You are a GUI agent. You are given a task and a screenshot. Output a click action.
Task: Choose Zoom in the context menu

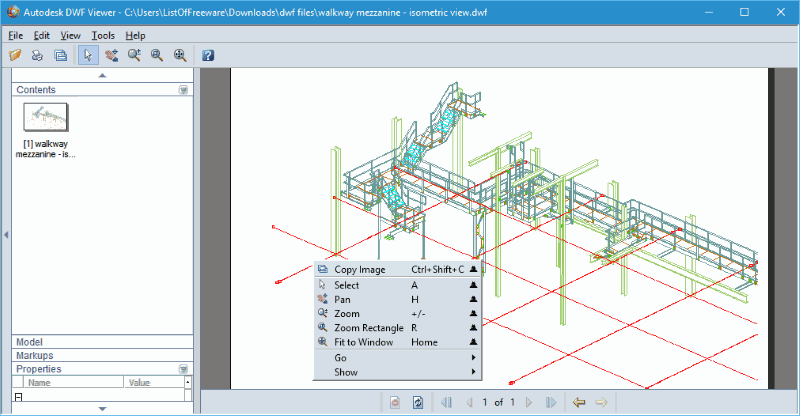[397, 313]
